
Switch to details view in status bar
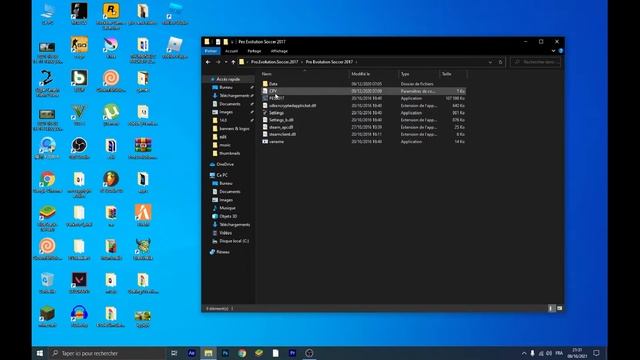551,308
